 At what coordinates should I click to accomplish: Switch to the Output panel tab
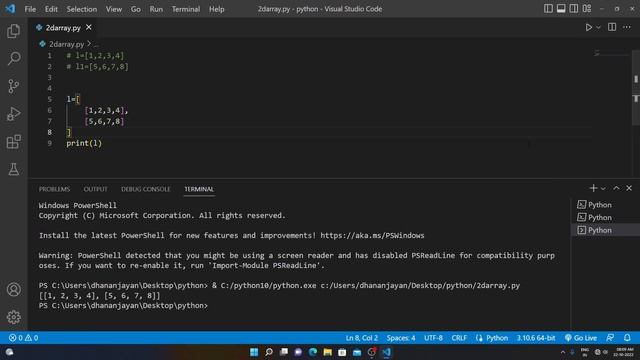[x=96, y=189]
